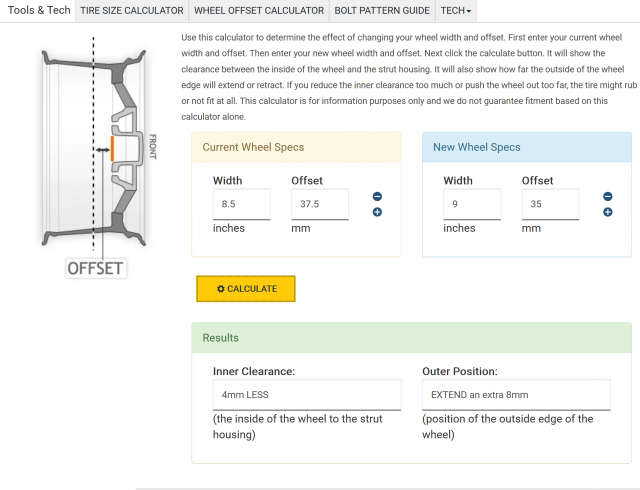Select the Inner Clearance result box
640x490 pixels.
(306, 394)
